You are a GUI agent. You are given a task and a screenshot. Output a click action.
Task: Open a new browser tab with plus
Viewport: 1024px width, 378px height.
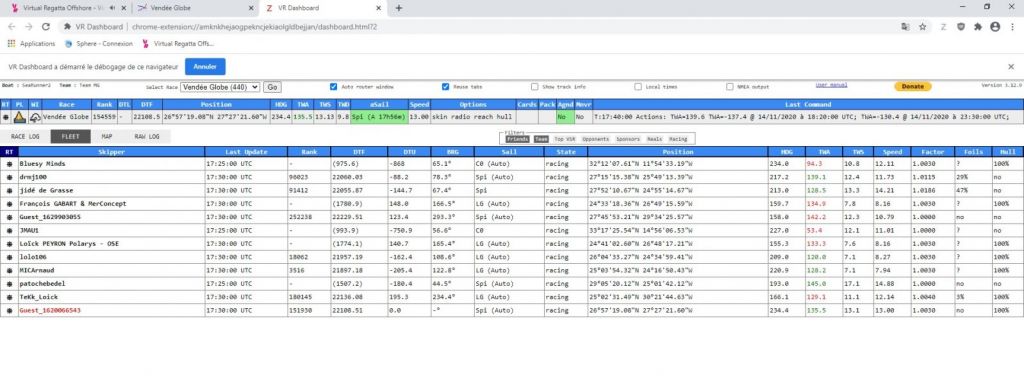[398, 8]
